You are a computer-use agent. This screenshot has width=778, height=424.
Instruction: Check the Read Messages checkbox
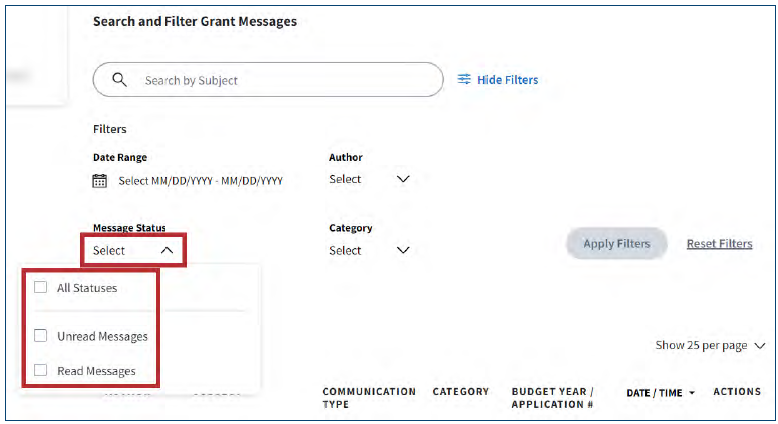41,371
